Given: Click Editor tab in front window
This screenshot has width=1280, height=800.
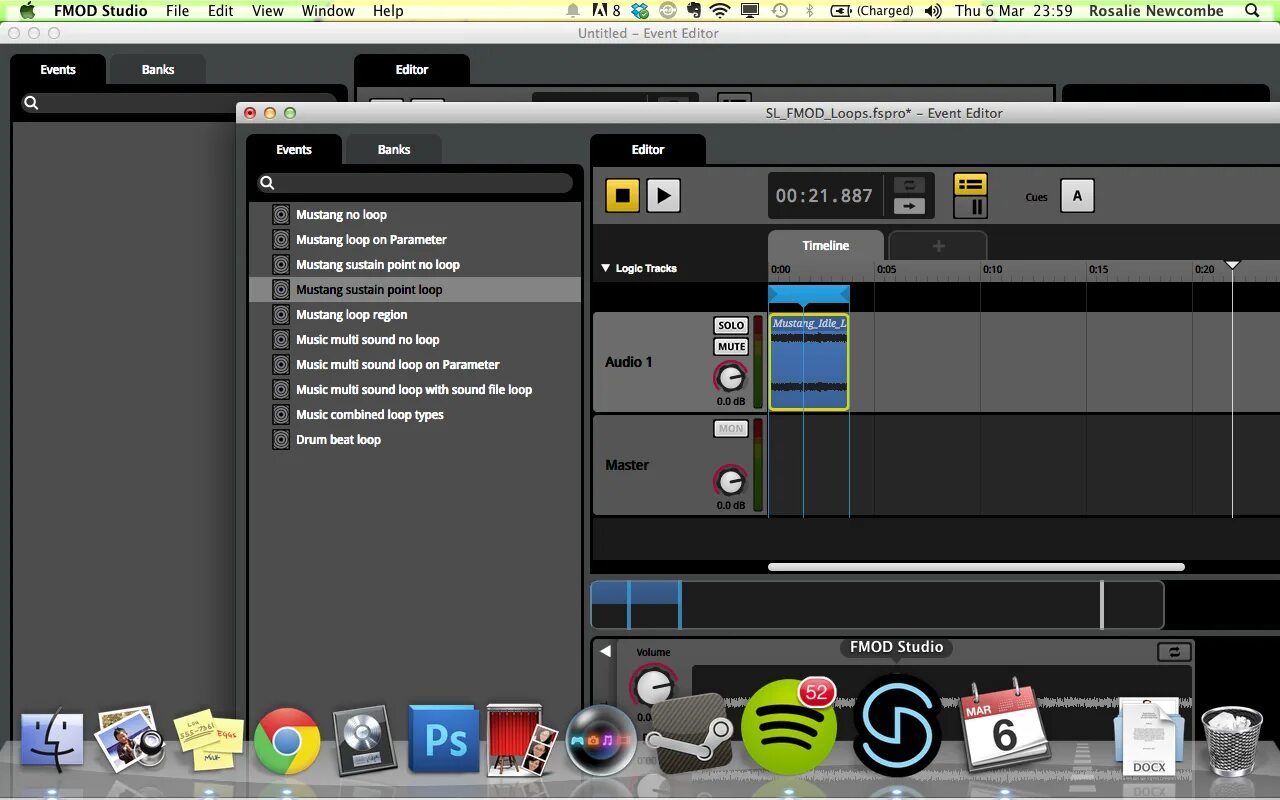Looking at the screenshot, I should (x=648, y=149).
